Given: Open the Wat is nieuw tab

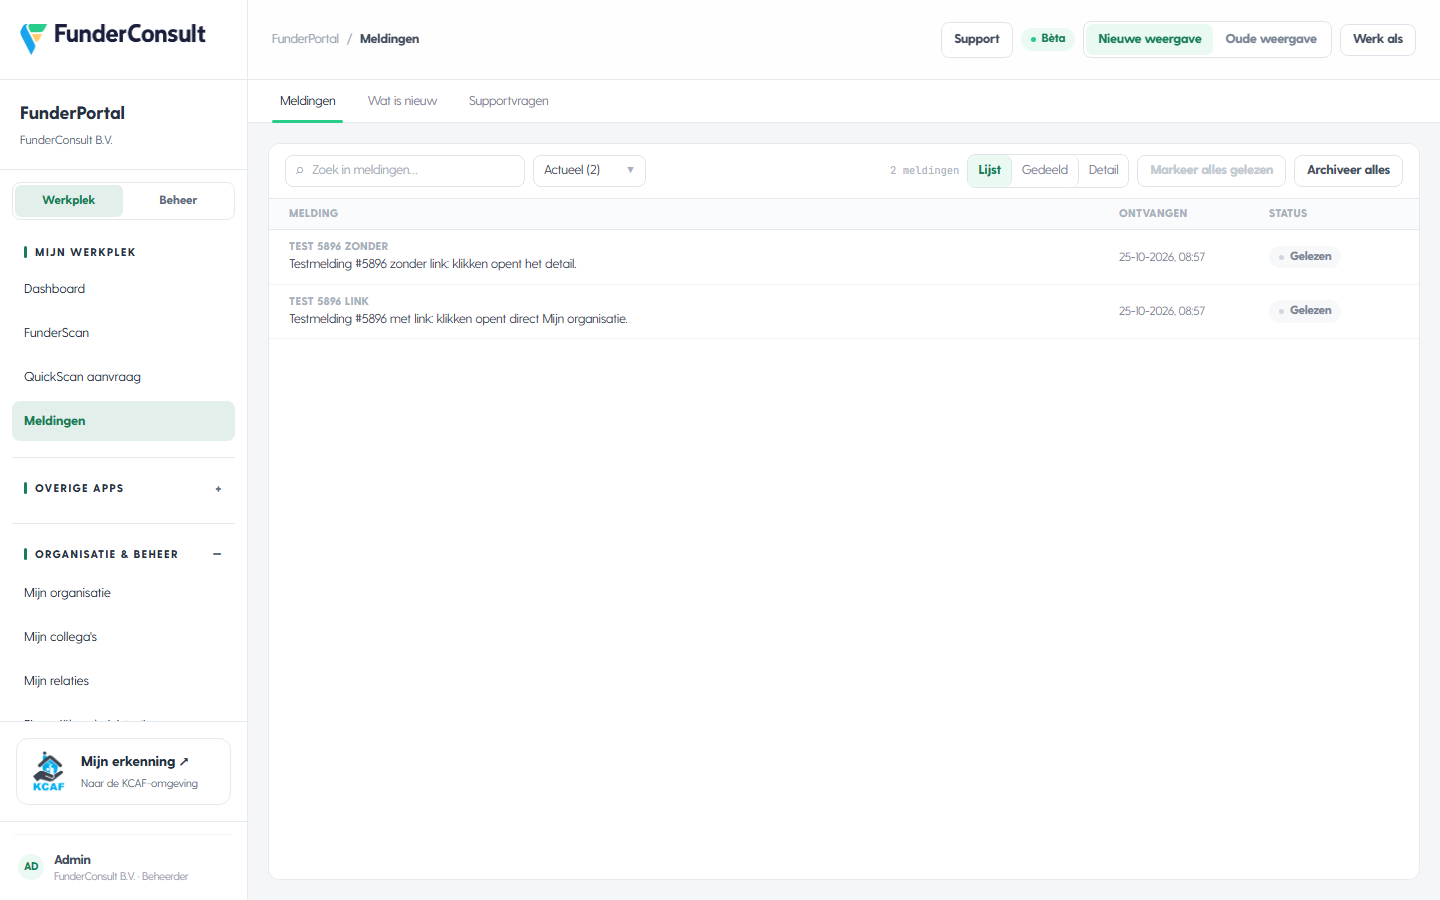Looking at the screenshot, I should tap(402, 101).
